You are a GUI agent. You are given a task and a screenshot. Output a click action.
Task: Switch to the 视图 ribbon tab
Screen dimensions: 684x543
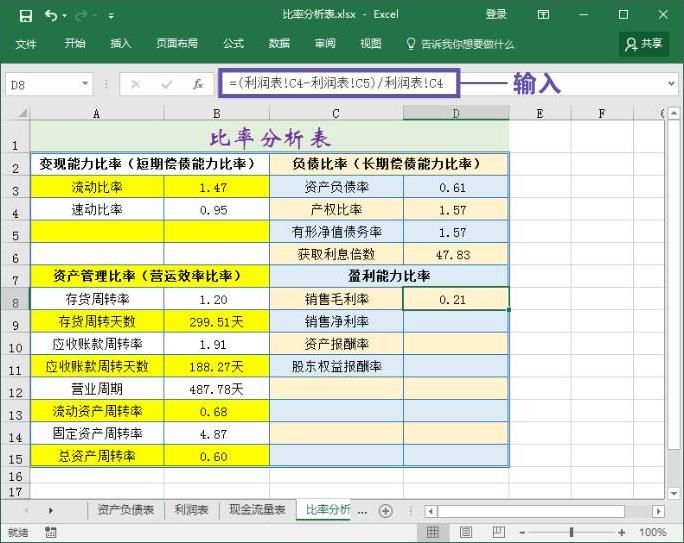(x=371, y=43)
